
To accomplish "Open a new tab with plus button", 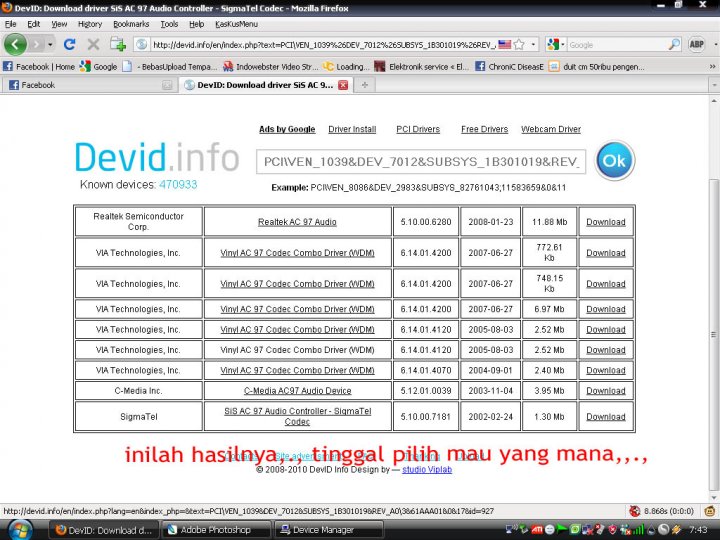I will pos(365,85).
